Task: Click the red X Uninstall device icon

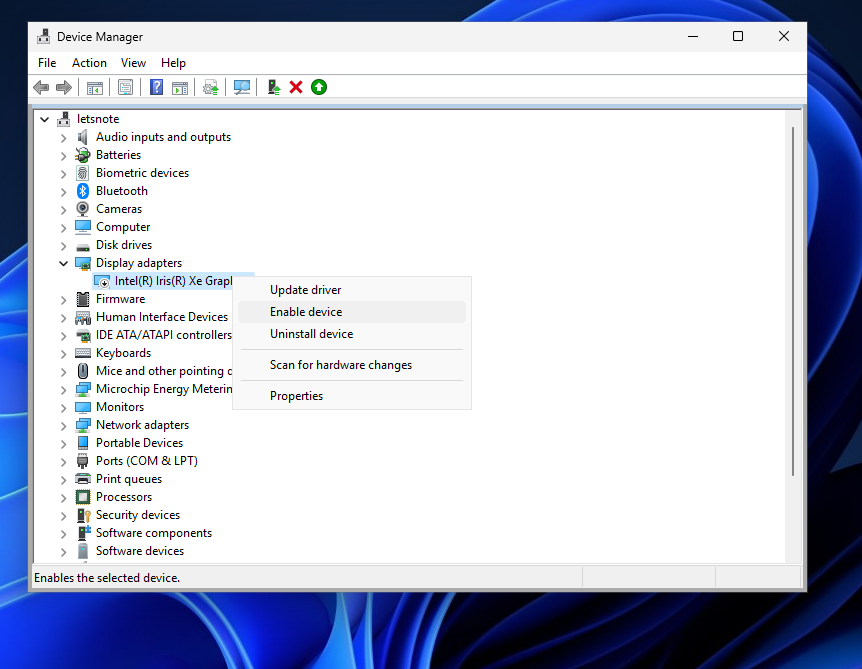Action: pos(296,87)
